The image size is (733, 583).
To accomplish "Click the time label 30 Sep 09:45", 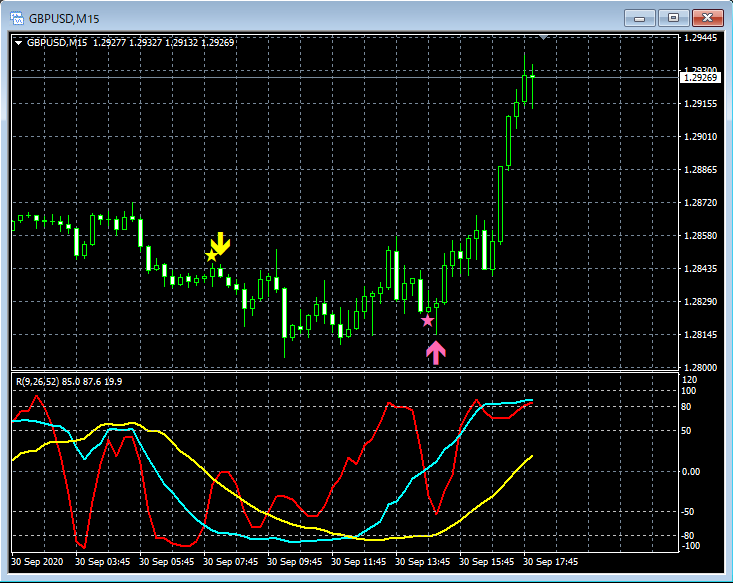I will (x=295, y=561).
